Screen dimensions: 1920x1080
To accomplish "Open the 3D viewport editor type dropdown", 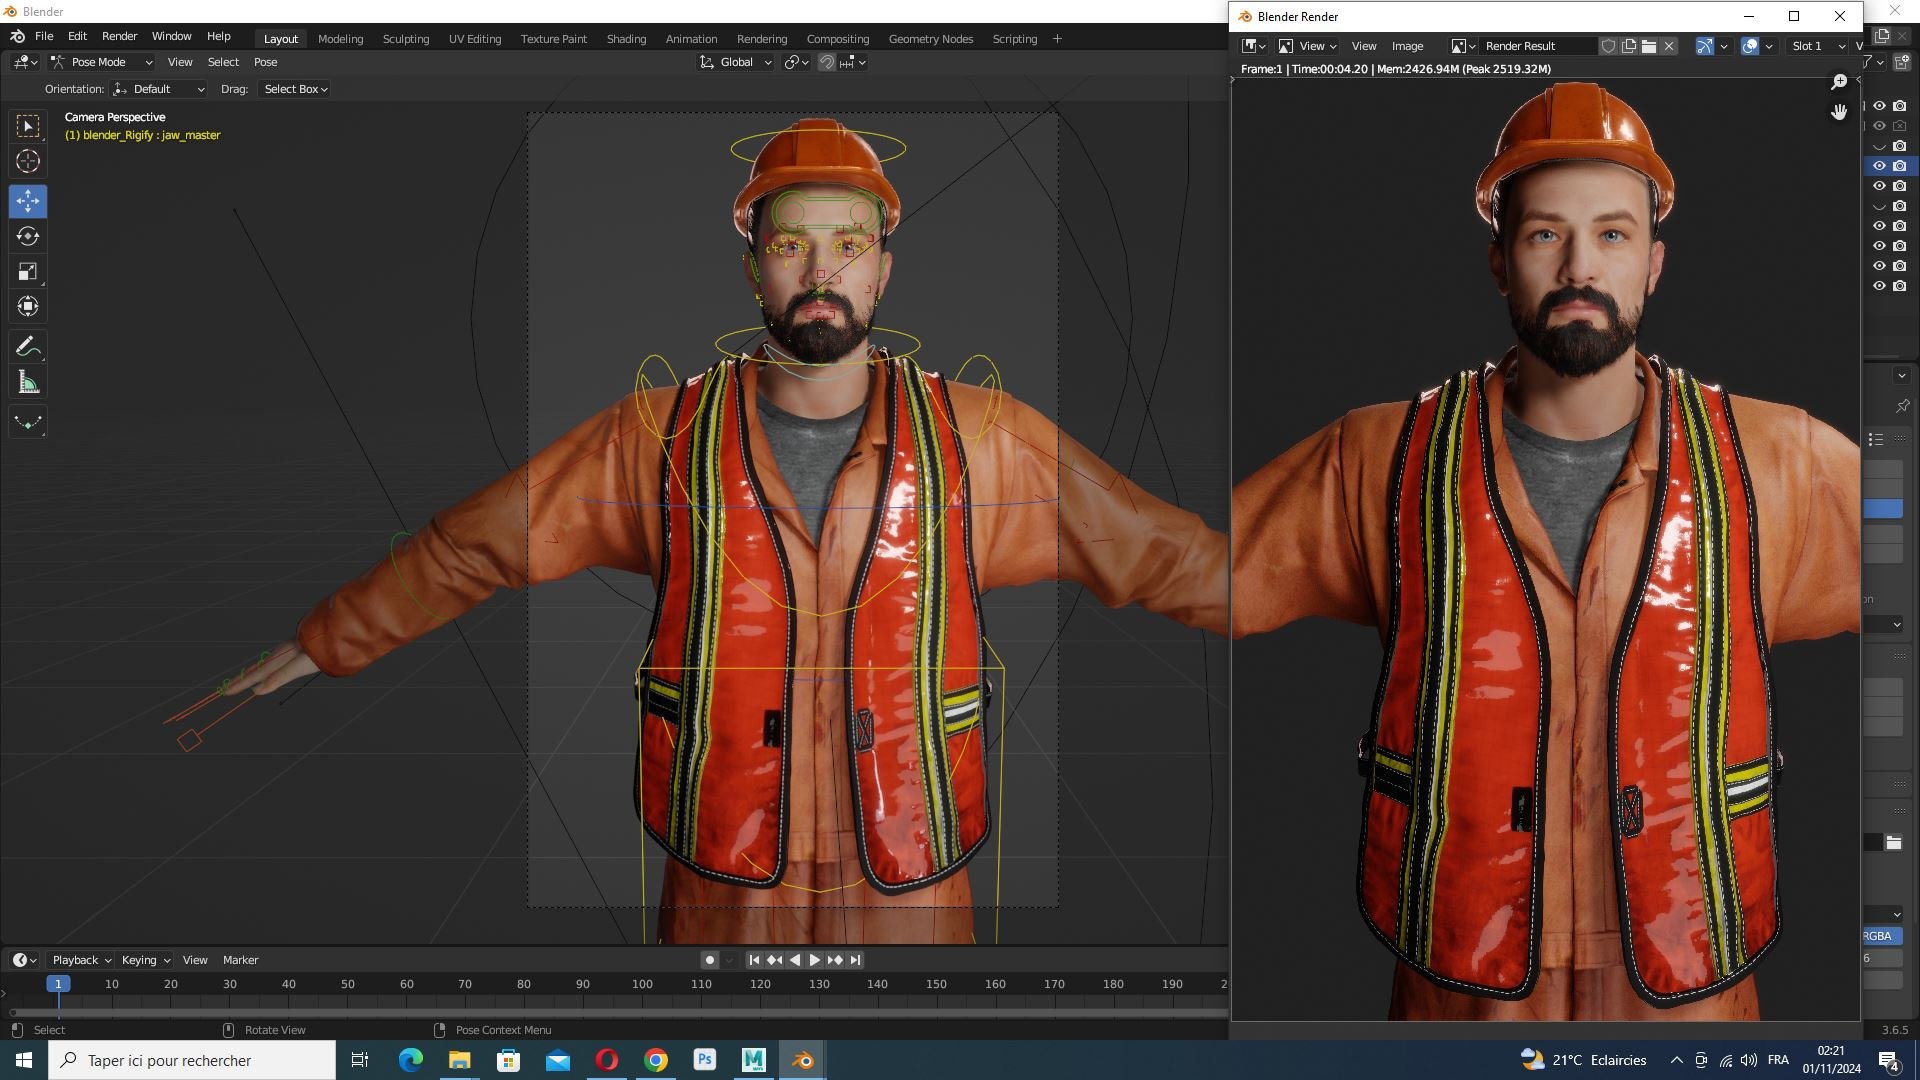I will [x=25, y=62].
